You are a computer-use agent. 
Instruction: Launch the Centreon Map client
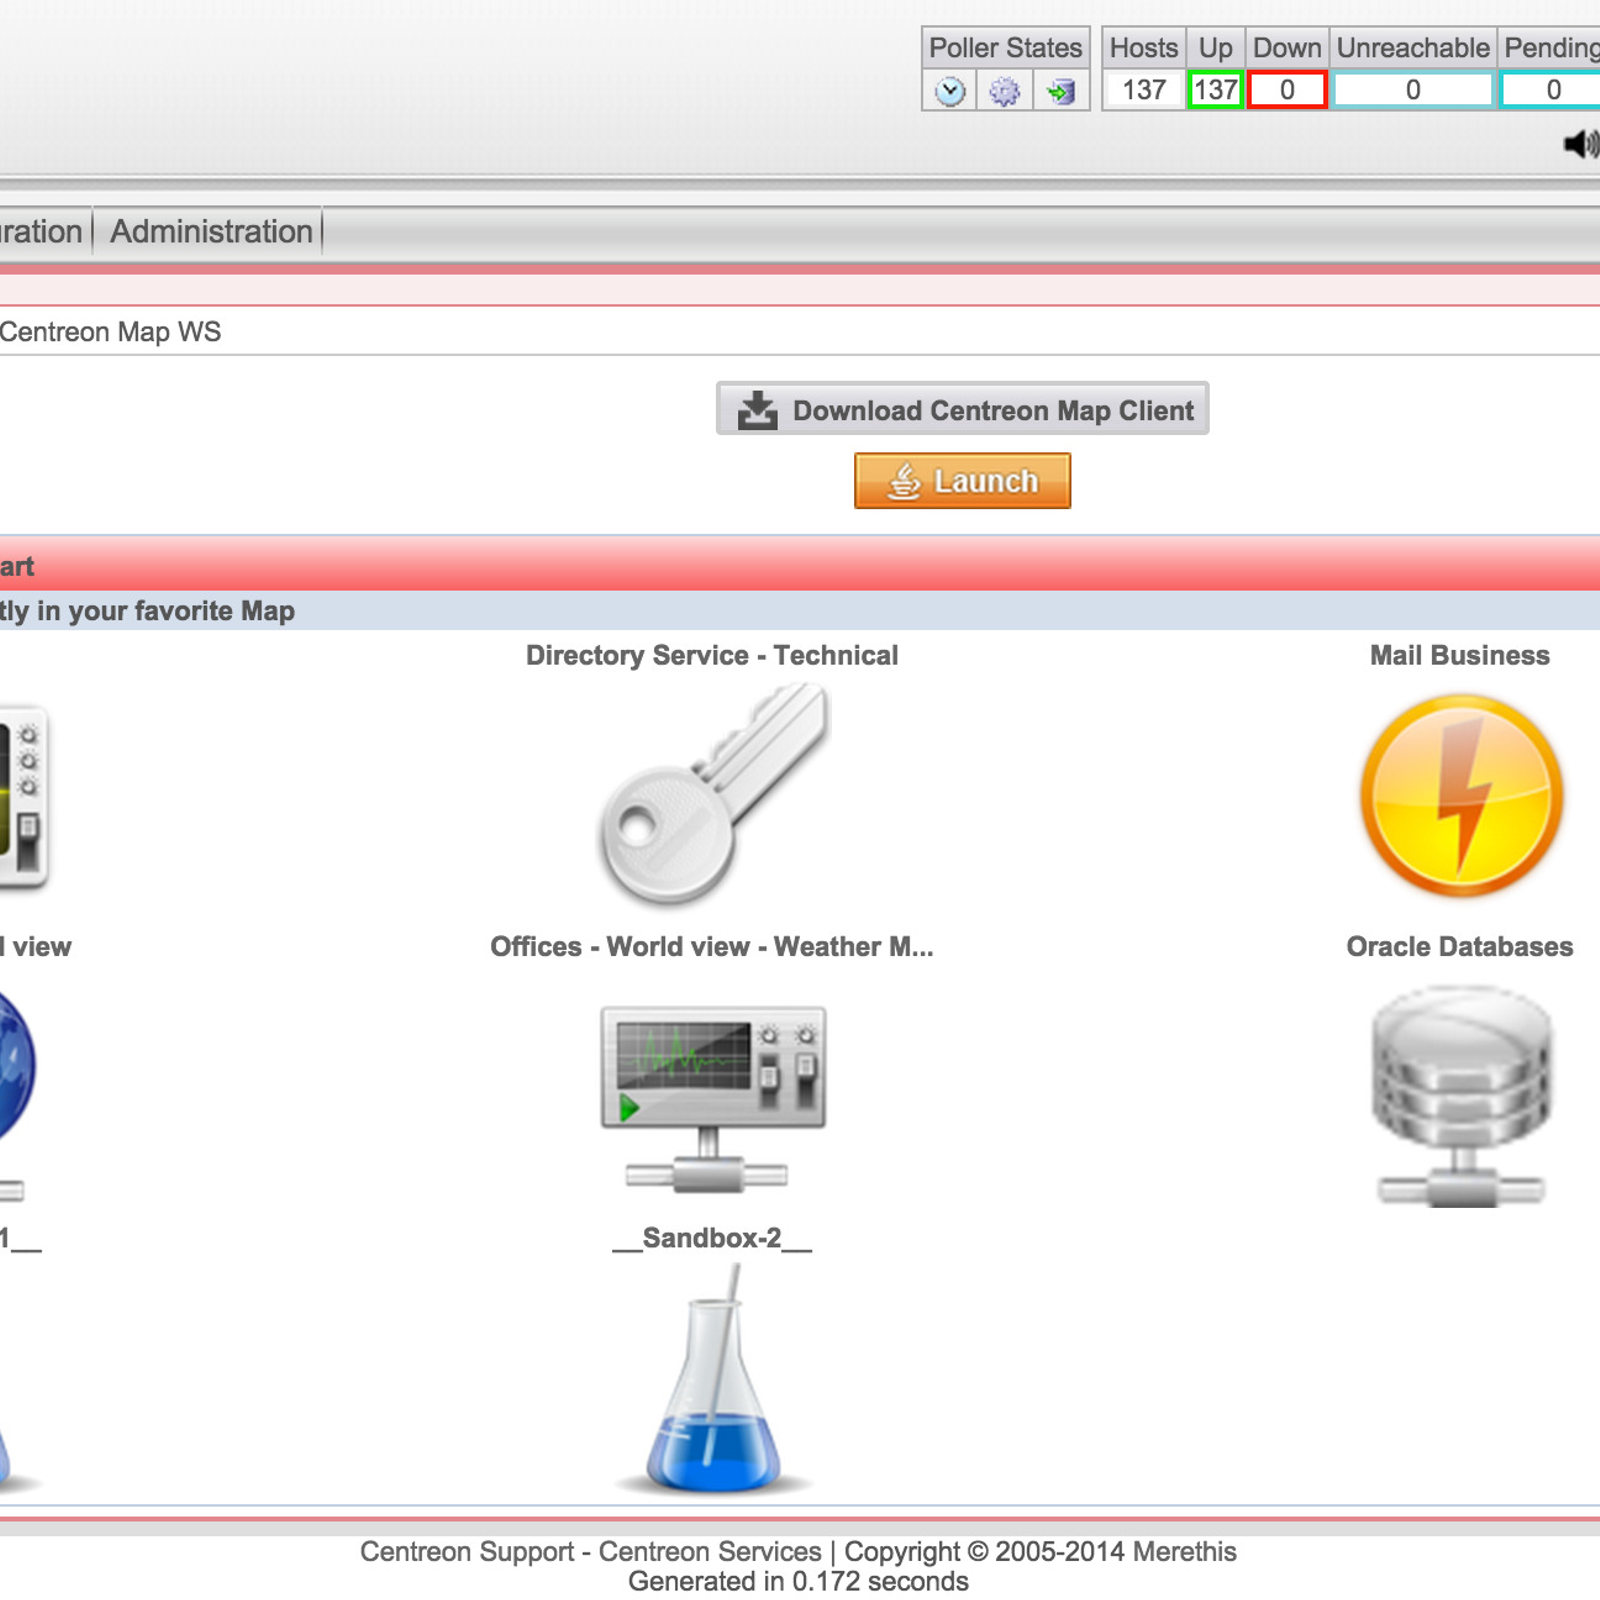tap(962, 481)
